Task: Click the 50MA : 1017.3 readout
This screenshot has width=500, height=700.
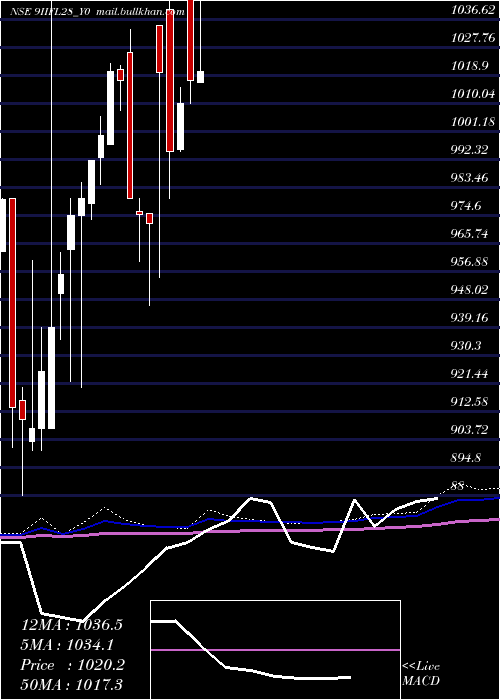Action: pyautogui.click(x=72, y=685)
